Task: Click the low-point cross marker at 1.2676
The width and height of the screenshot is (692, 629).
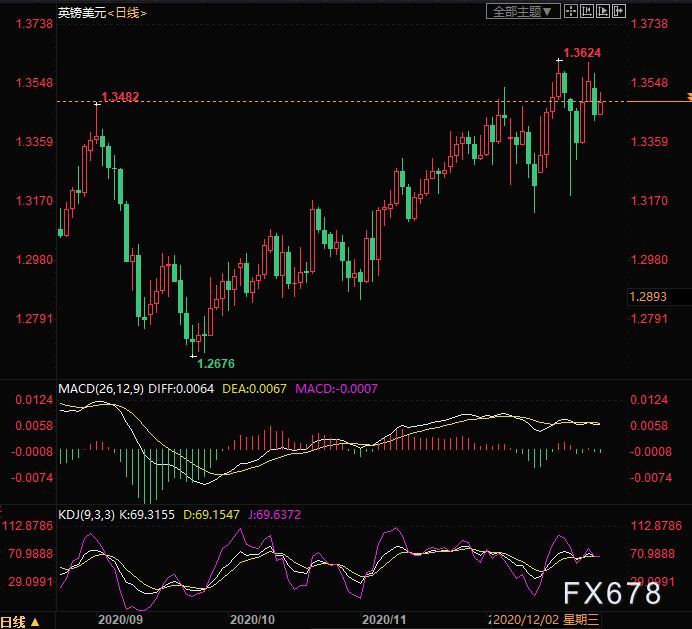Action: [193, 356]
